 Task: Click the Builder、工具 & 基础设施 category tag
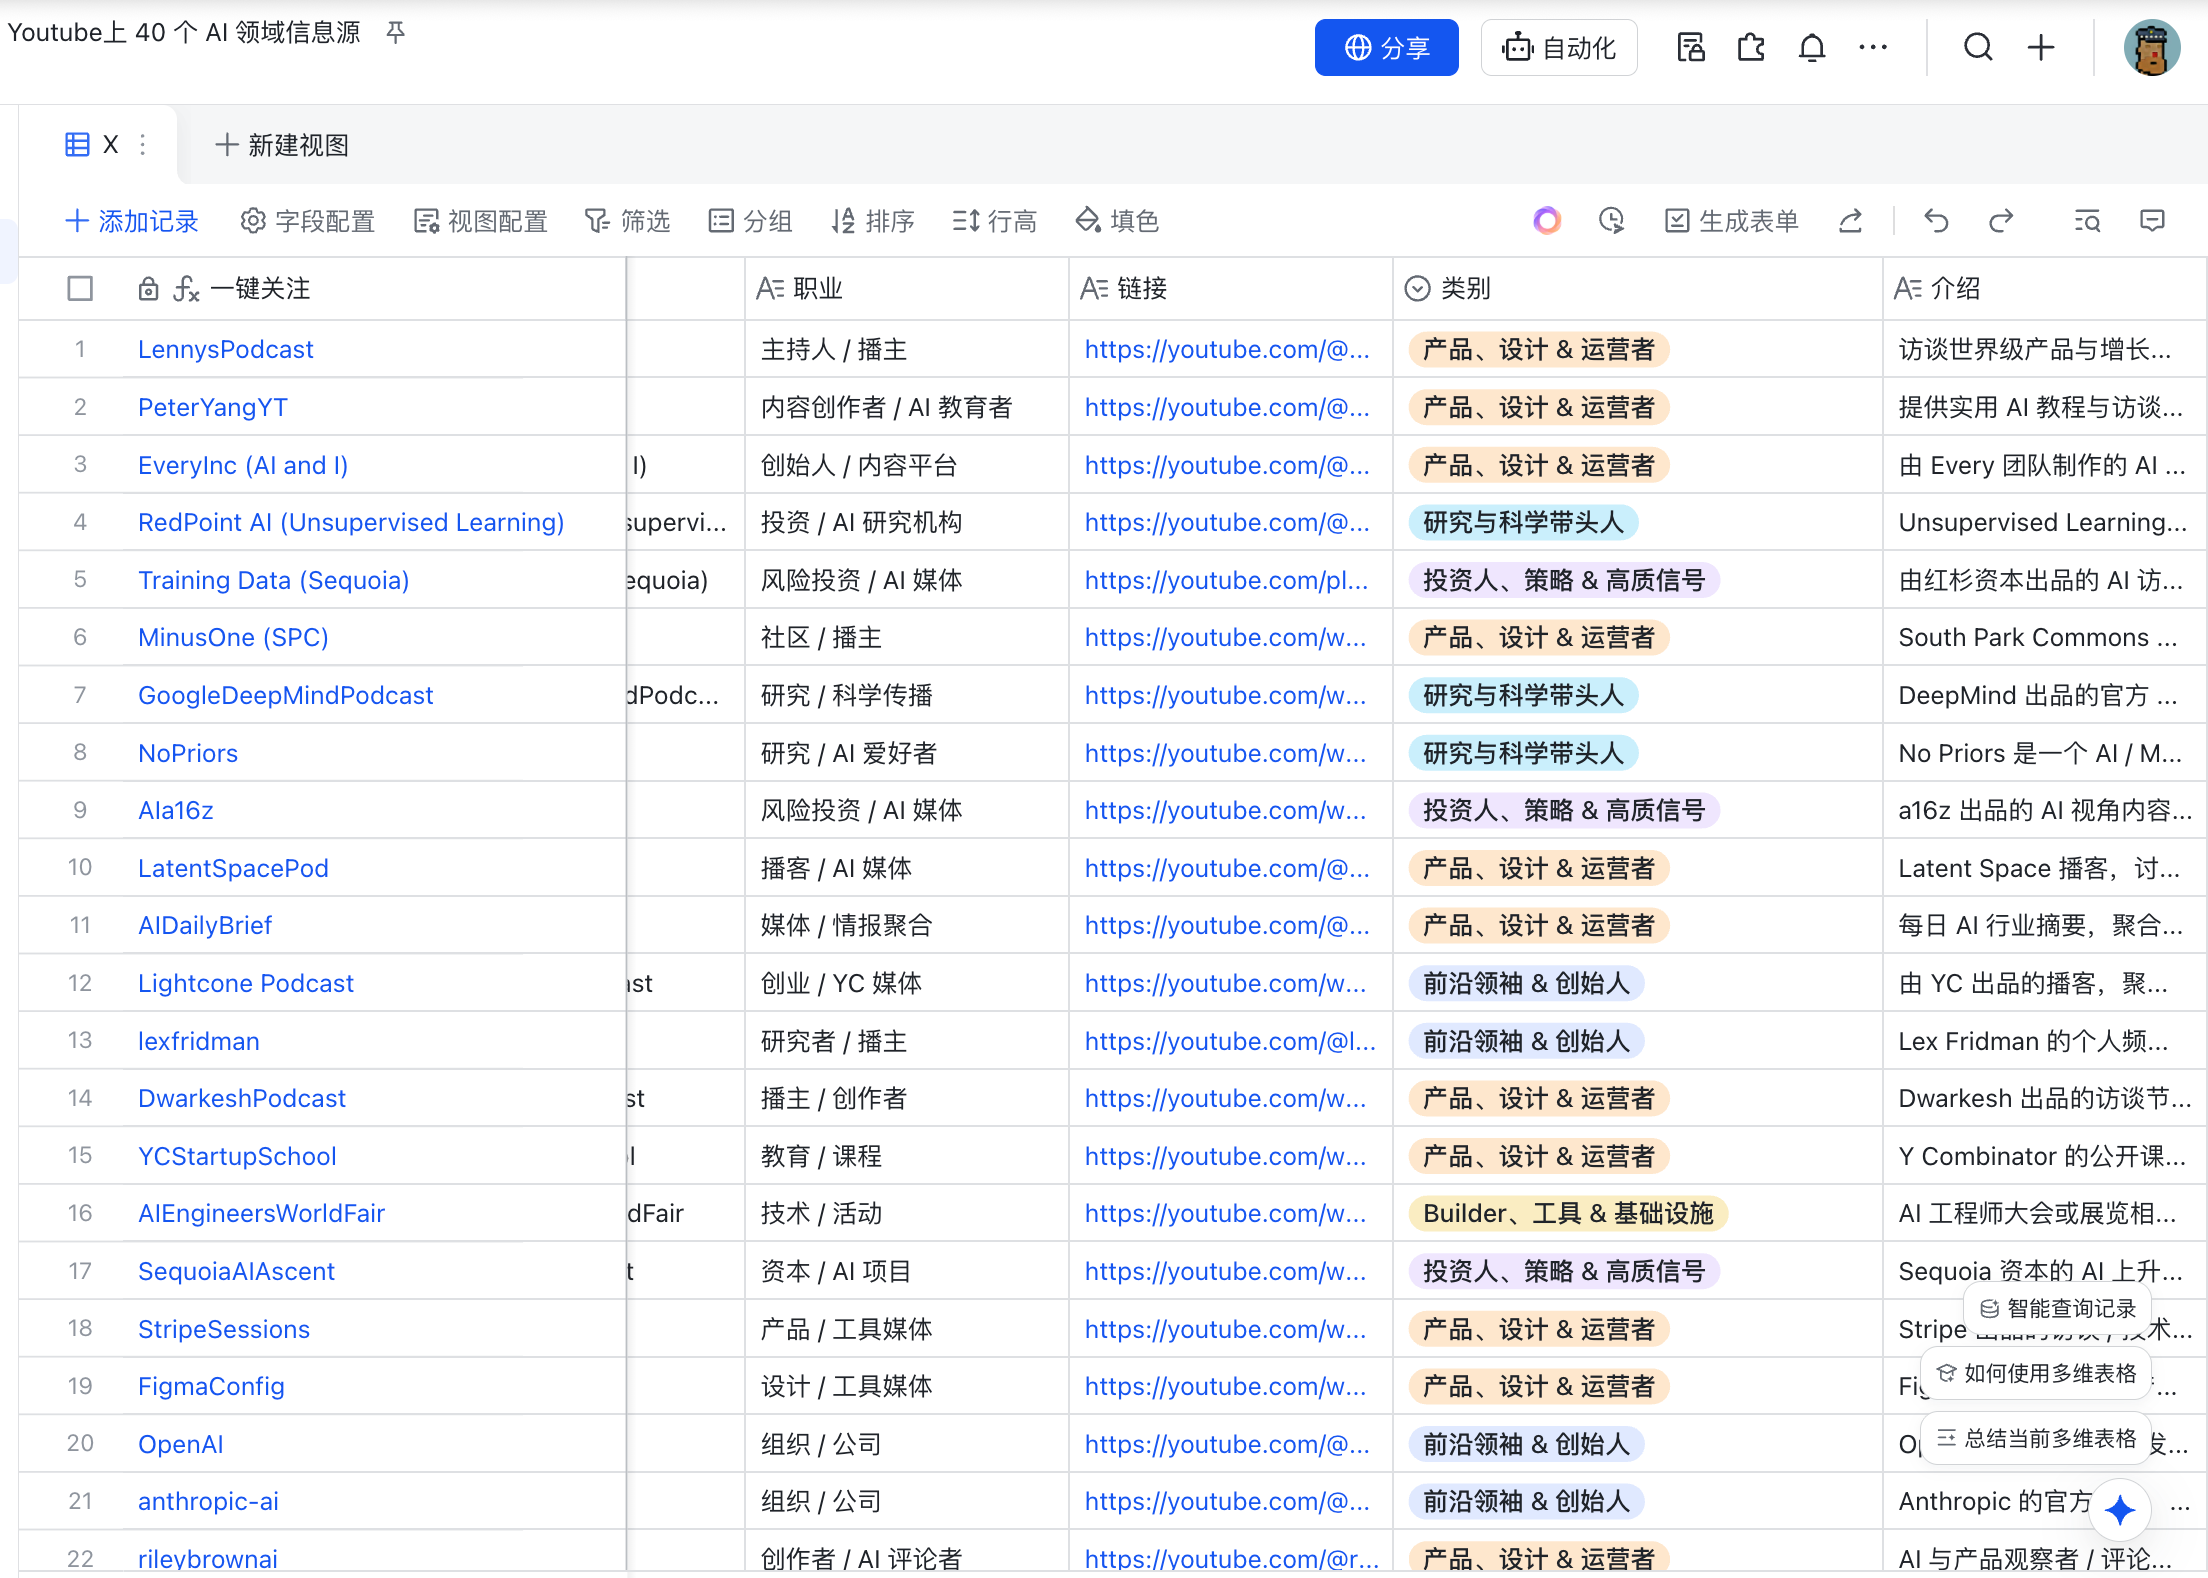click(x=1568, y=1214)
